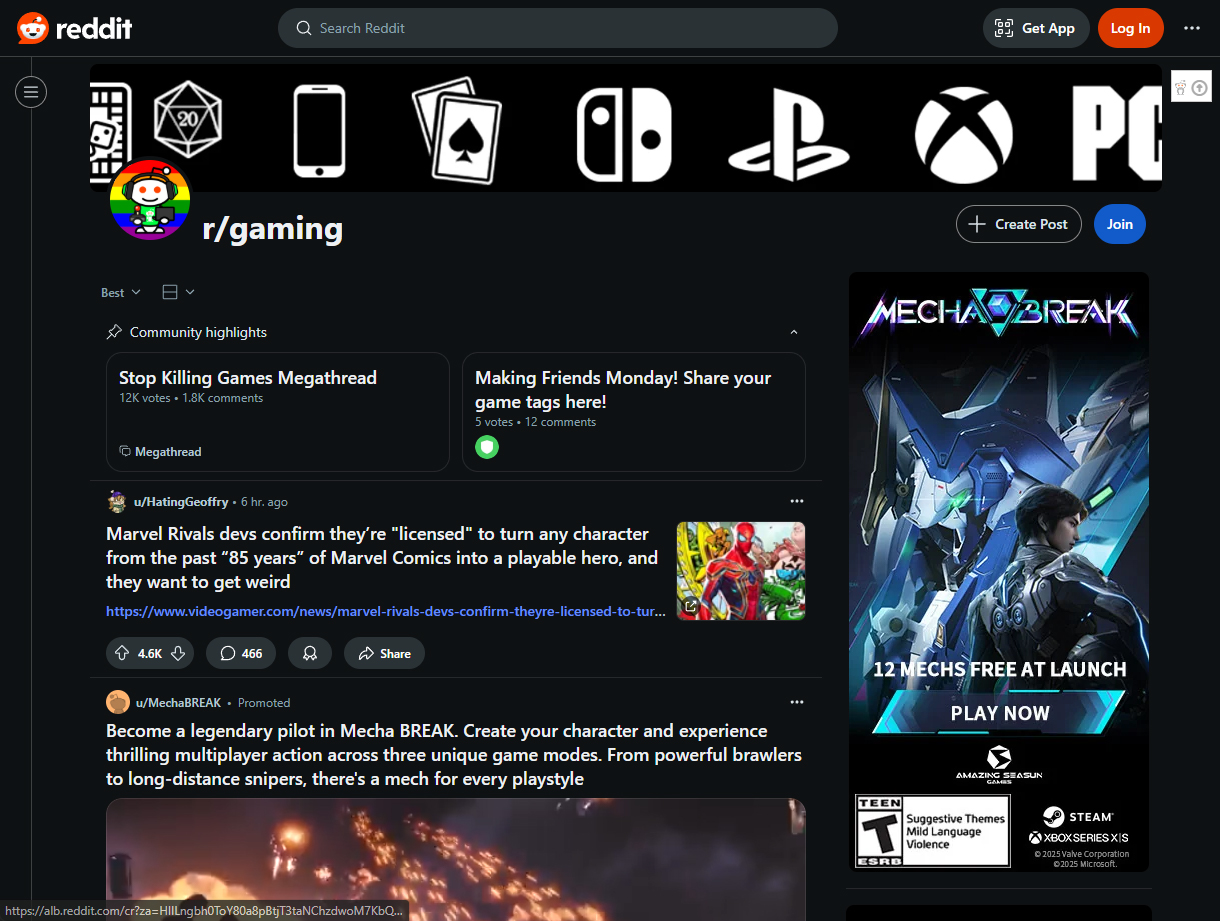This screenshot has height=921, width=1220.
Task: Click the Get App button
Action: (x=1035, y=28)
